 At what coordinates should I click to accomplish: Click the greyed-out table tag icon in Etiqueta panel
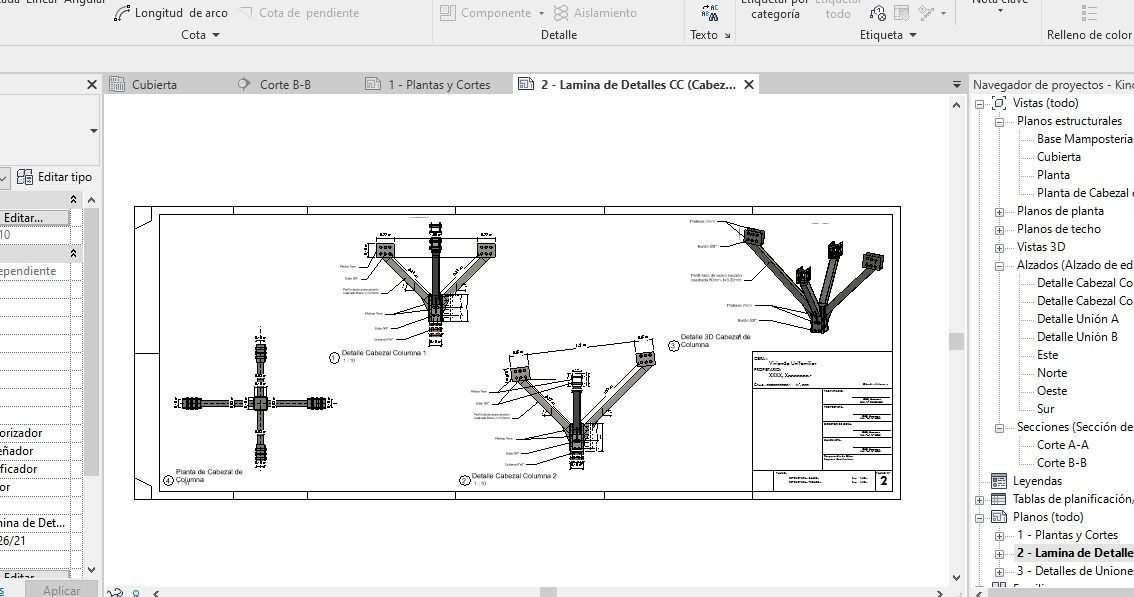tap(901, 13)
